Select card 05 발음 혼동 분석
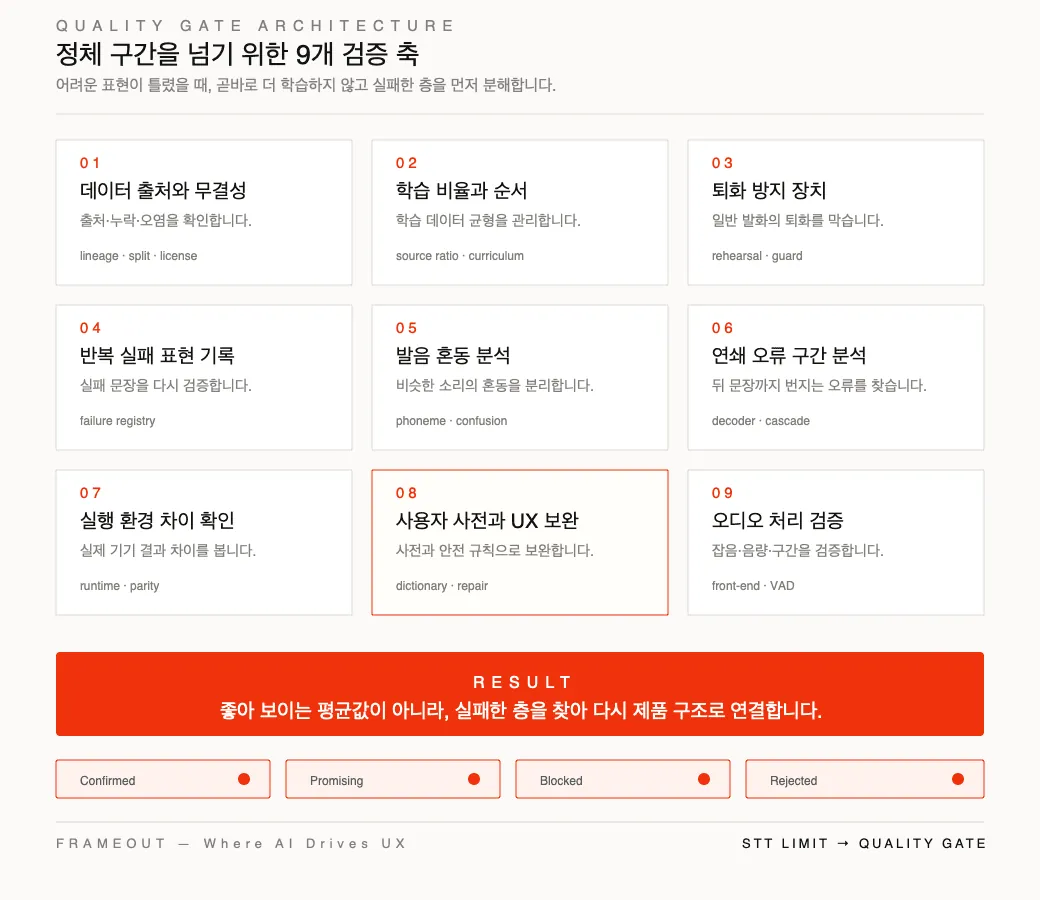 point(519,377)
